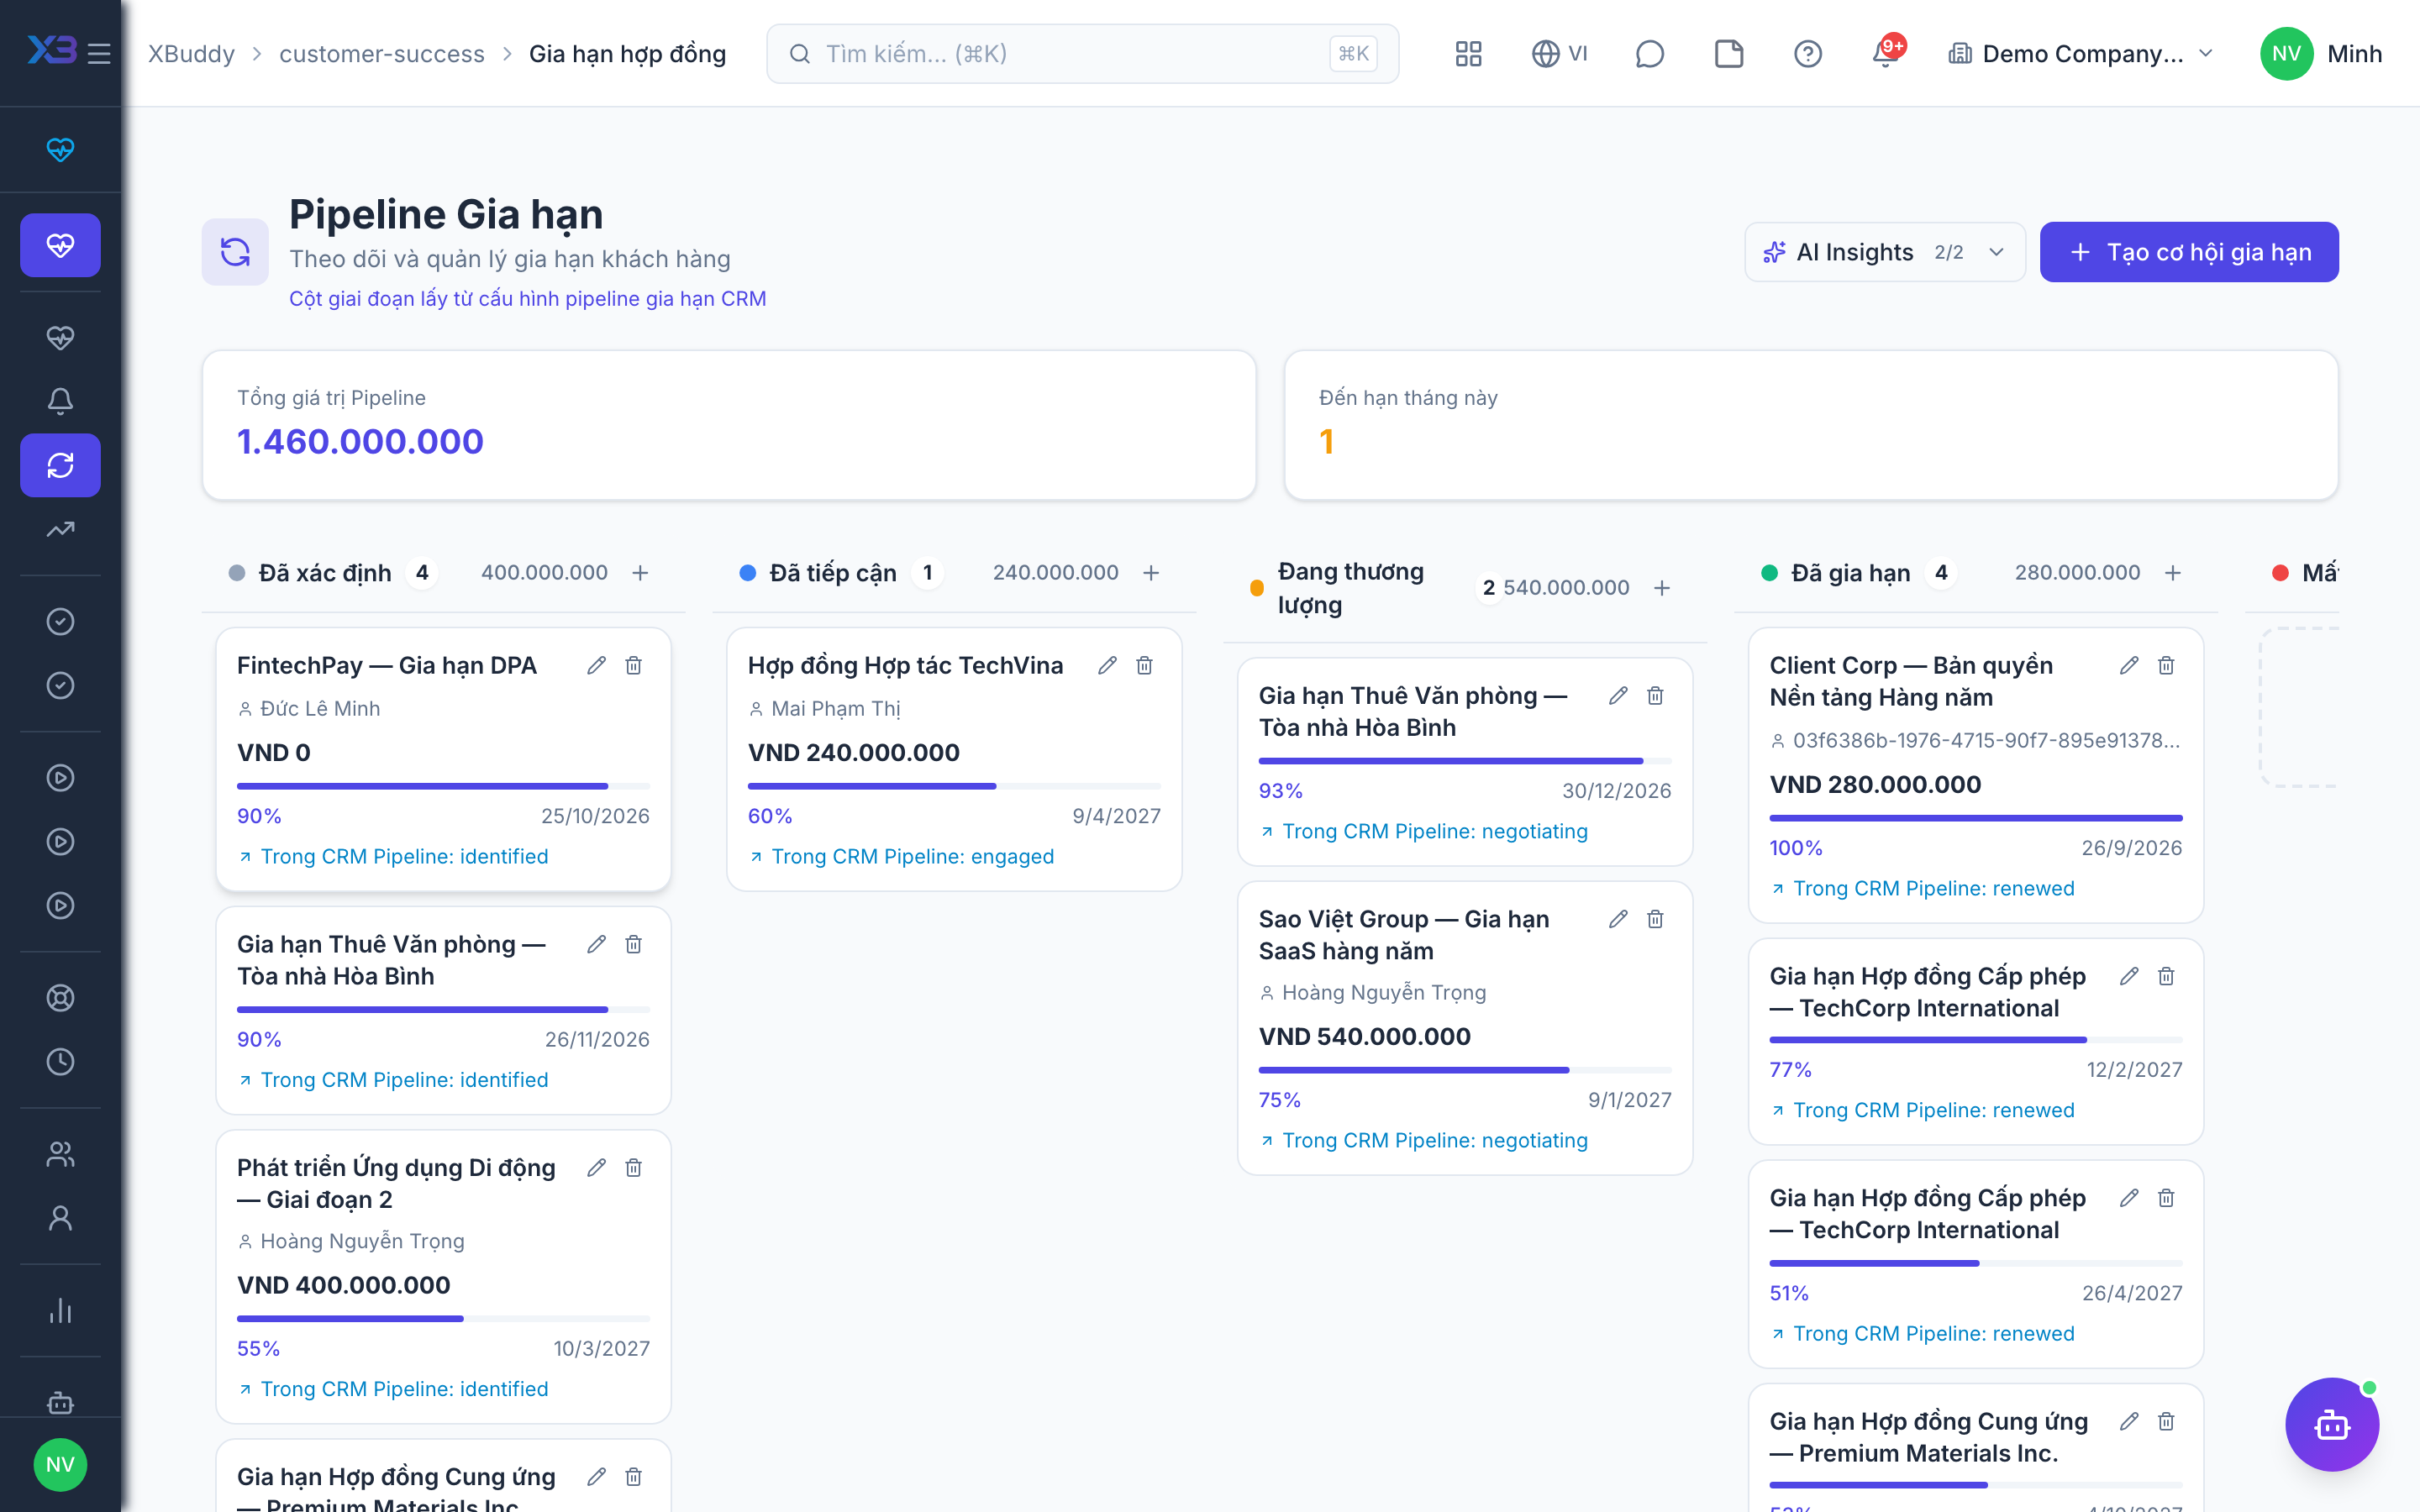Select the active renewals sidebar item

[x=60, y=465]
